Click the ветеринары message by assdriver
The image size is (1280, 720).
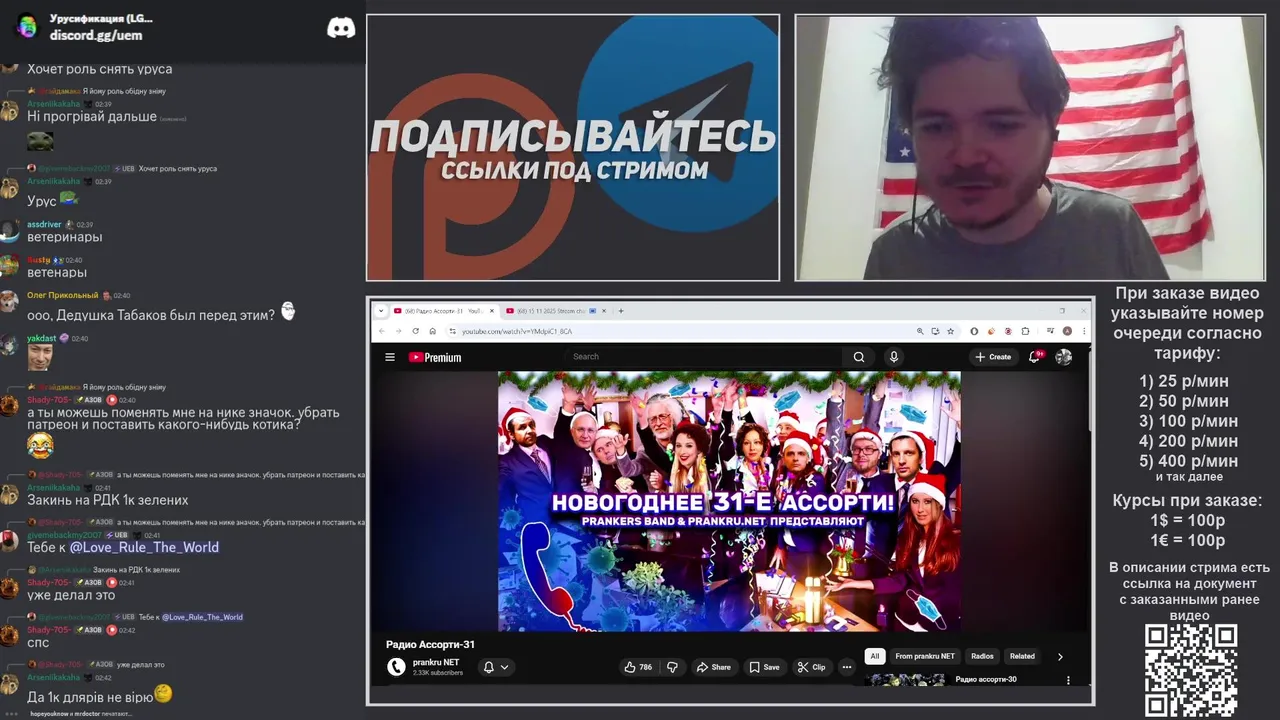64,237
